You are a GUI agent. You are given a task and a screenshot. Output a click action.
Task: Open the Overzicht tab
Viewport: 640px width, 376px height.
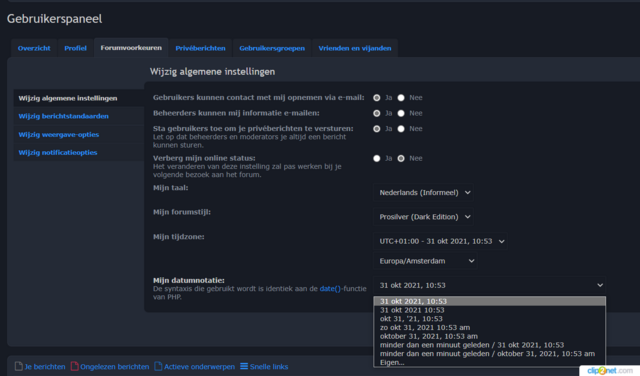click(x=34, y=48)
